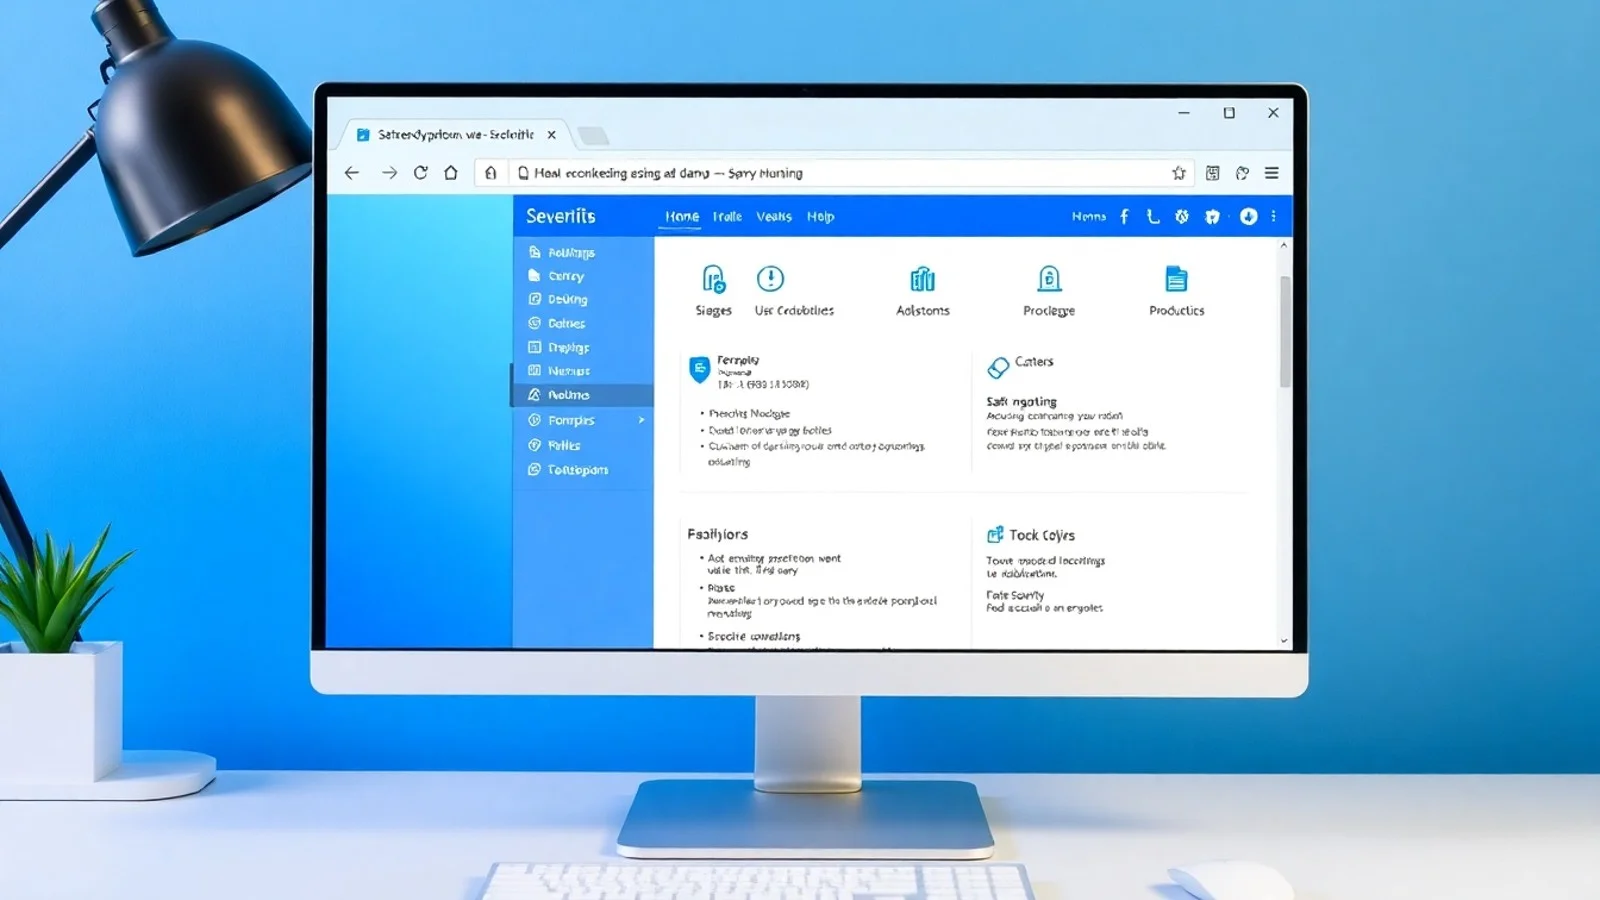The image size is (1600, 900).
Task: Click the Severiits logo in the header
Action: (x=560, y=216)
